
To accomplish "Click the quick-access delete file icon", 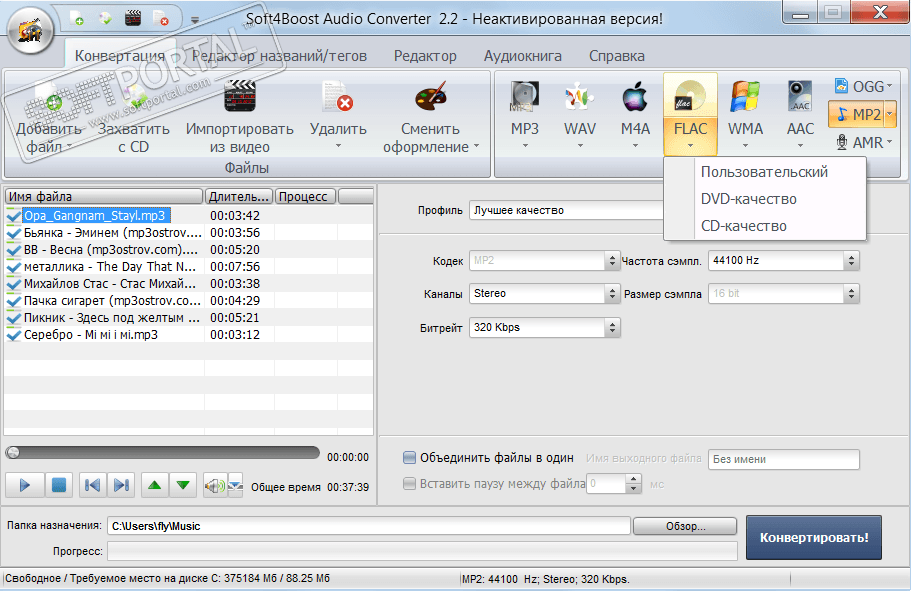I will click(161, 19).
